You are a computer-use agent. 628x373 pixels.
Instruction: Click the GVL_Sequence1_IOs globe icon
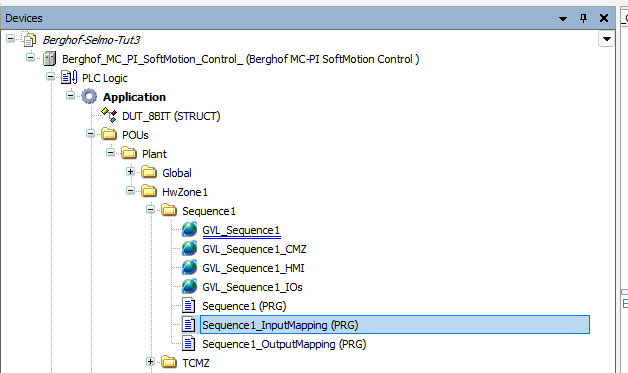[x=189, y=286]
